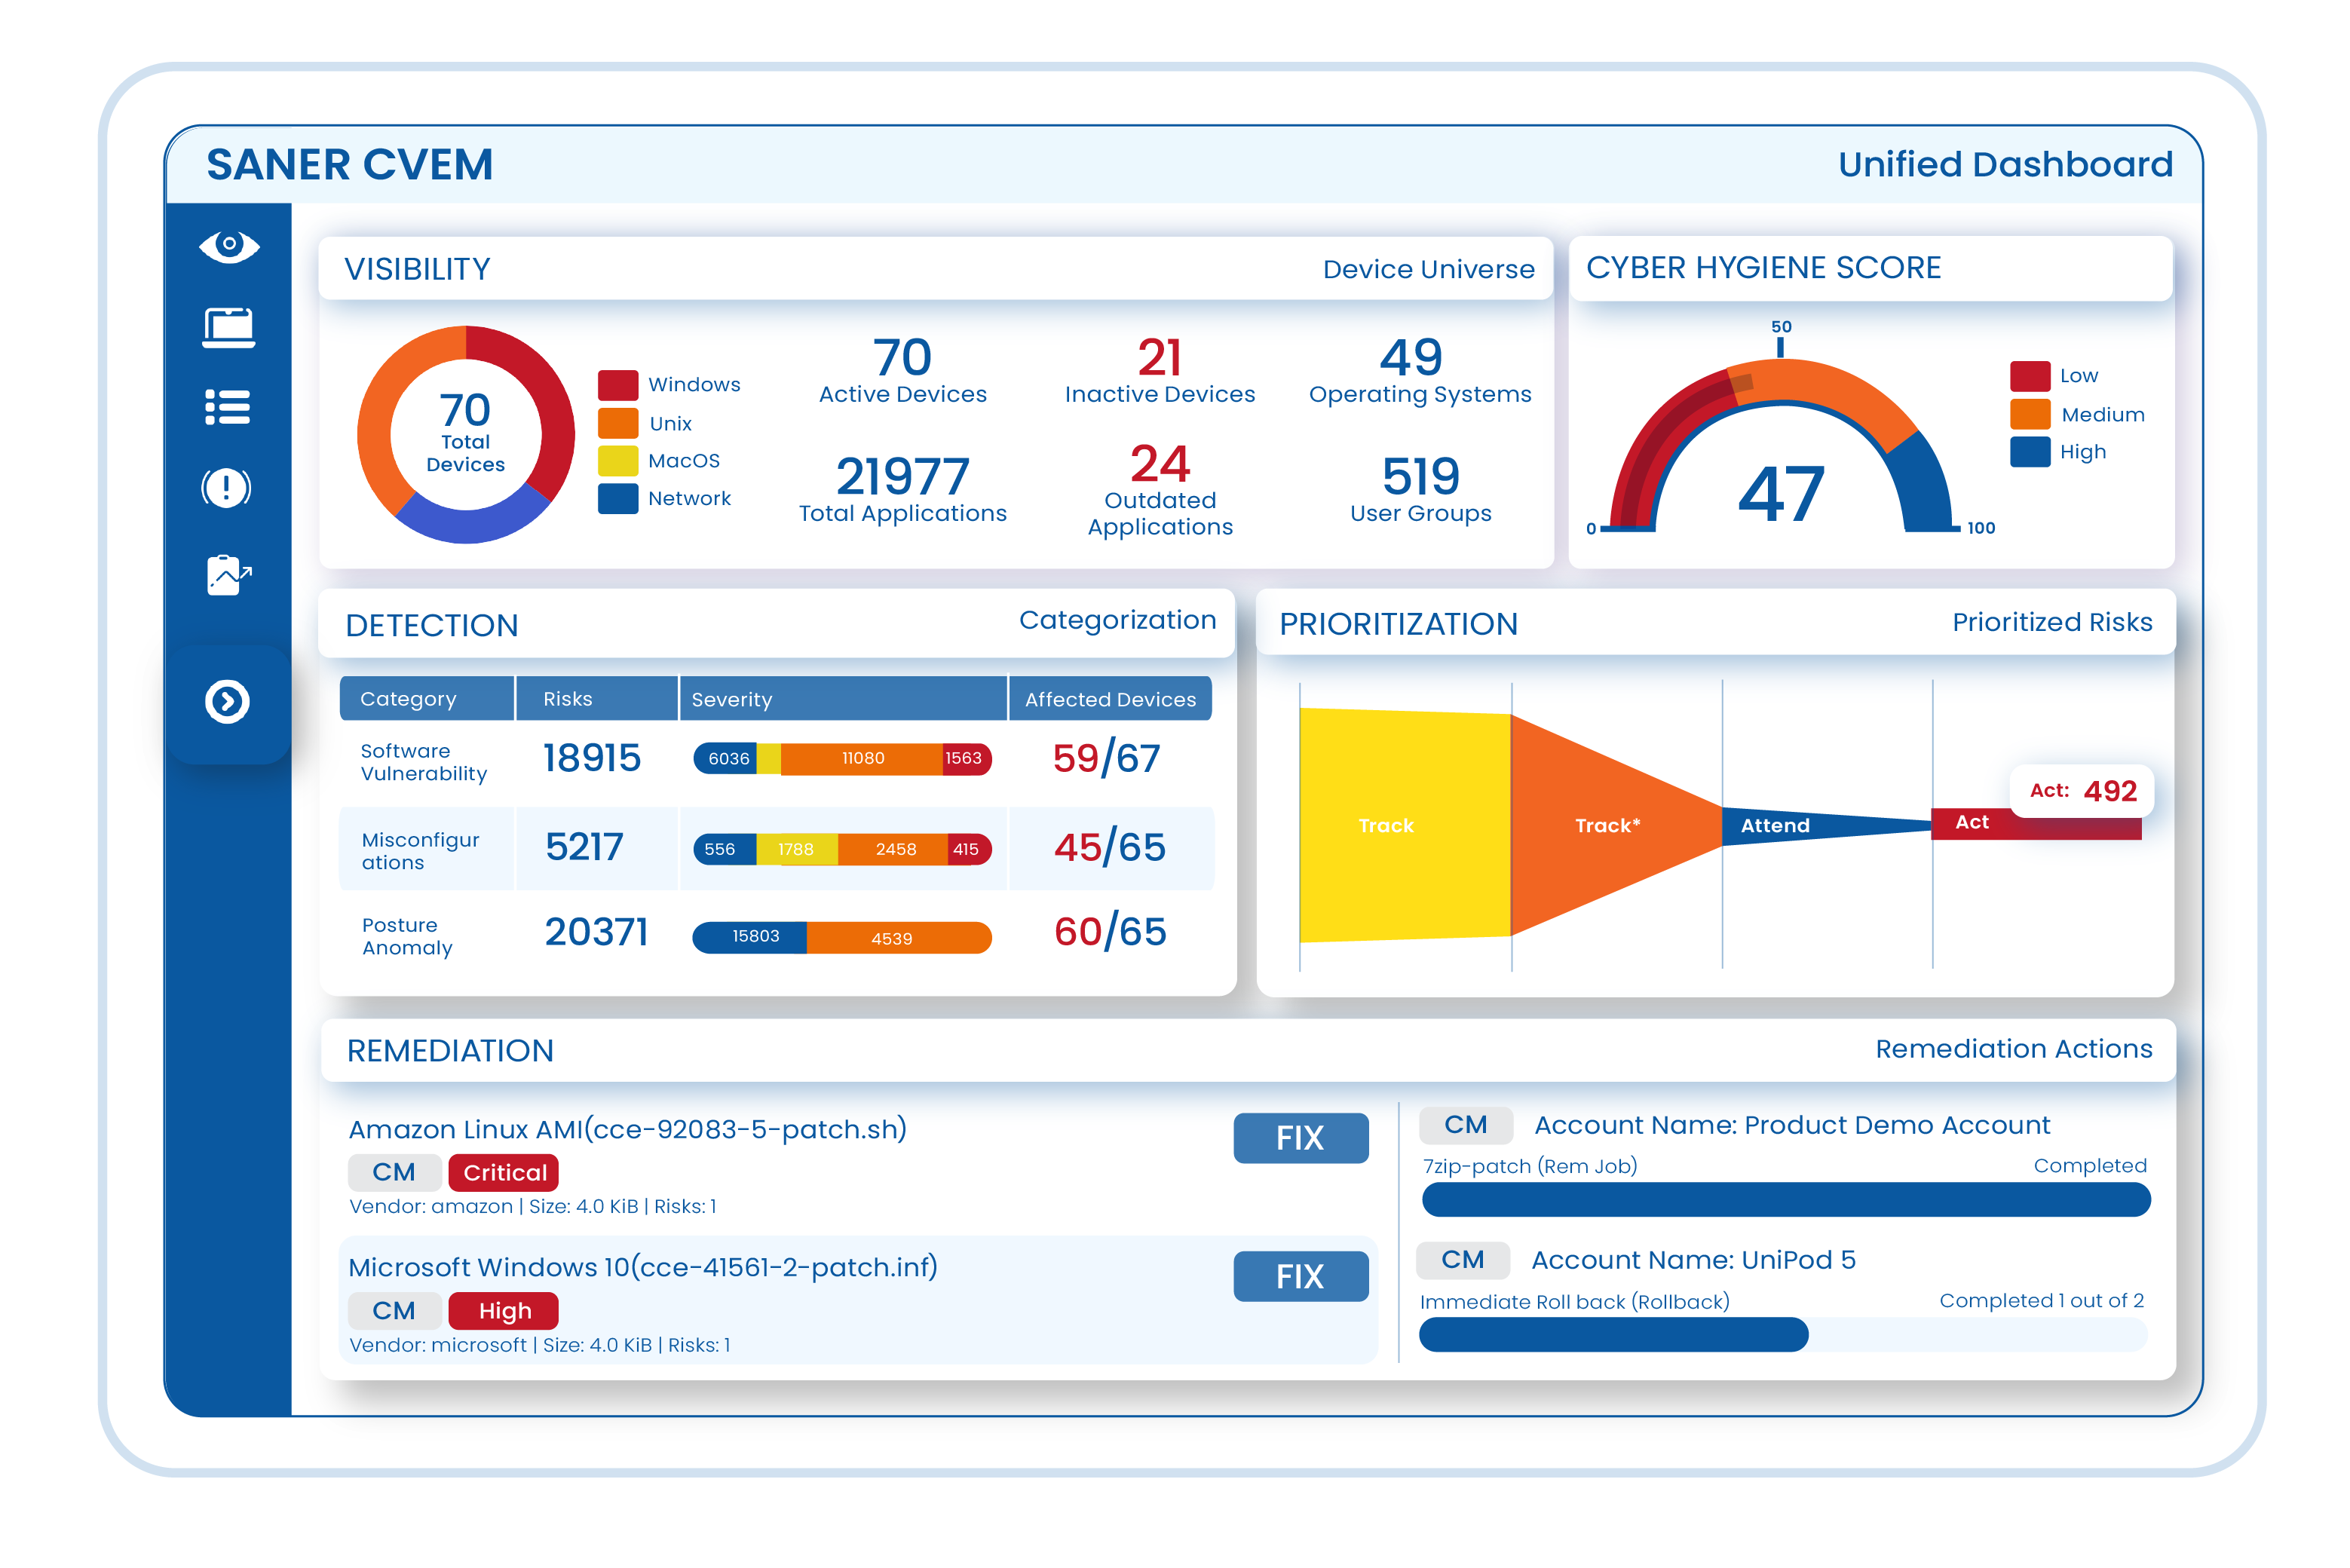Click the Act: 492 tooltip badge
Screen dimensions: 2350x1568
point(2082,791)
